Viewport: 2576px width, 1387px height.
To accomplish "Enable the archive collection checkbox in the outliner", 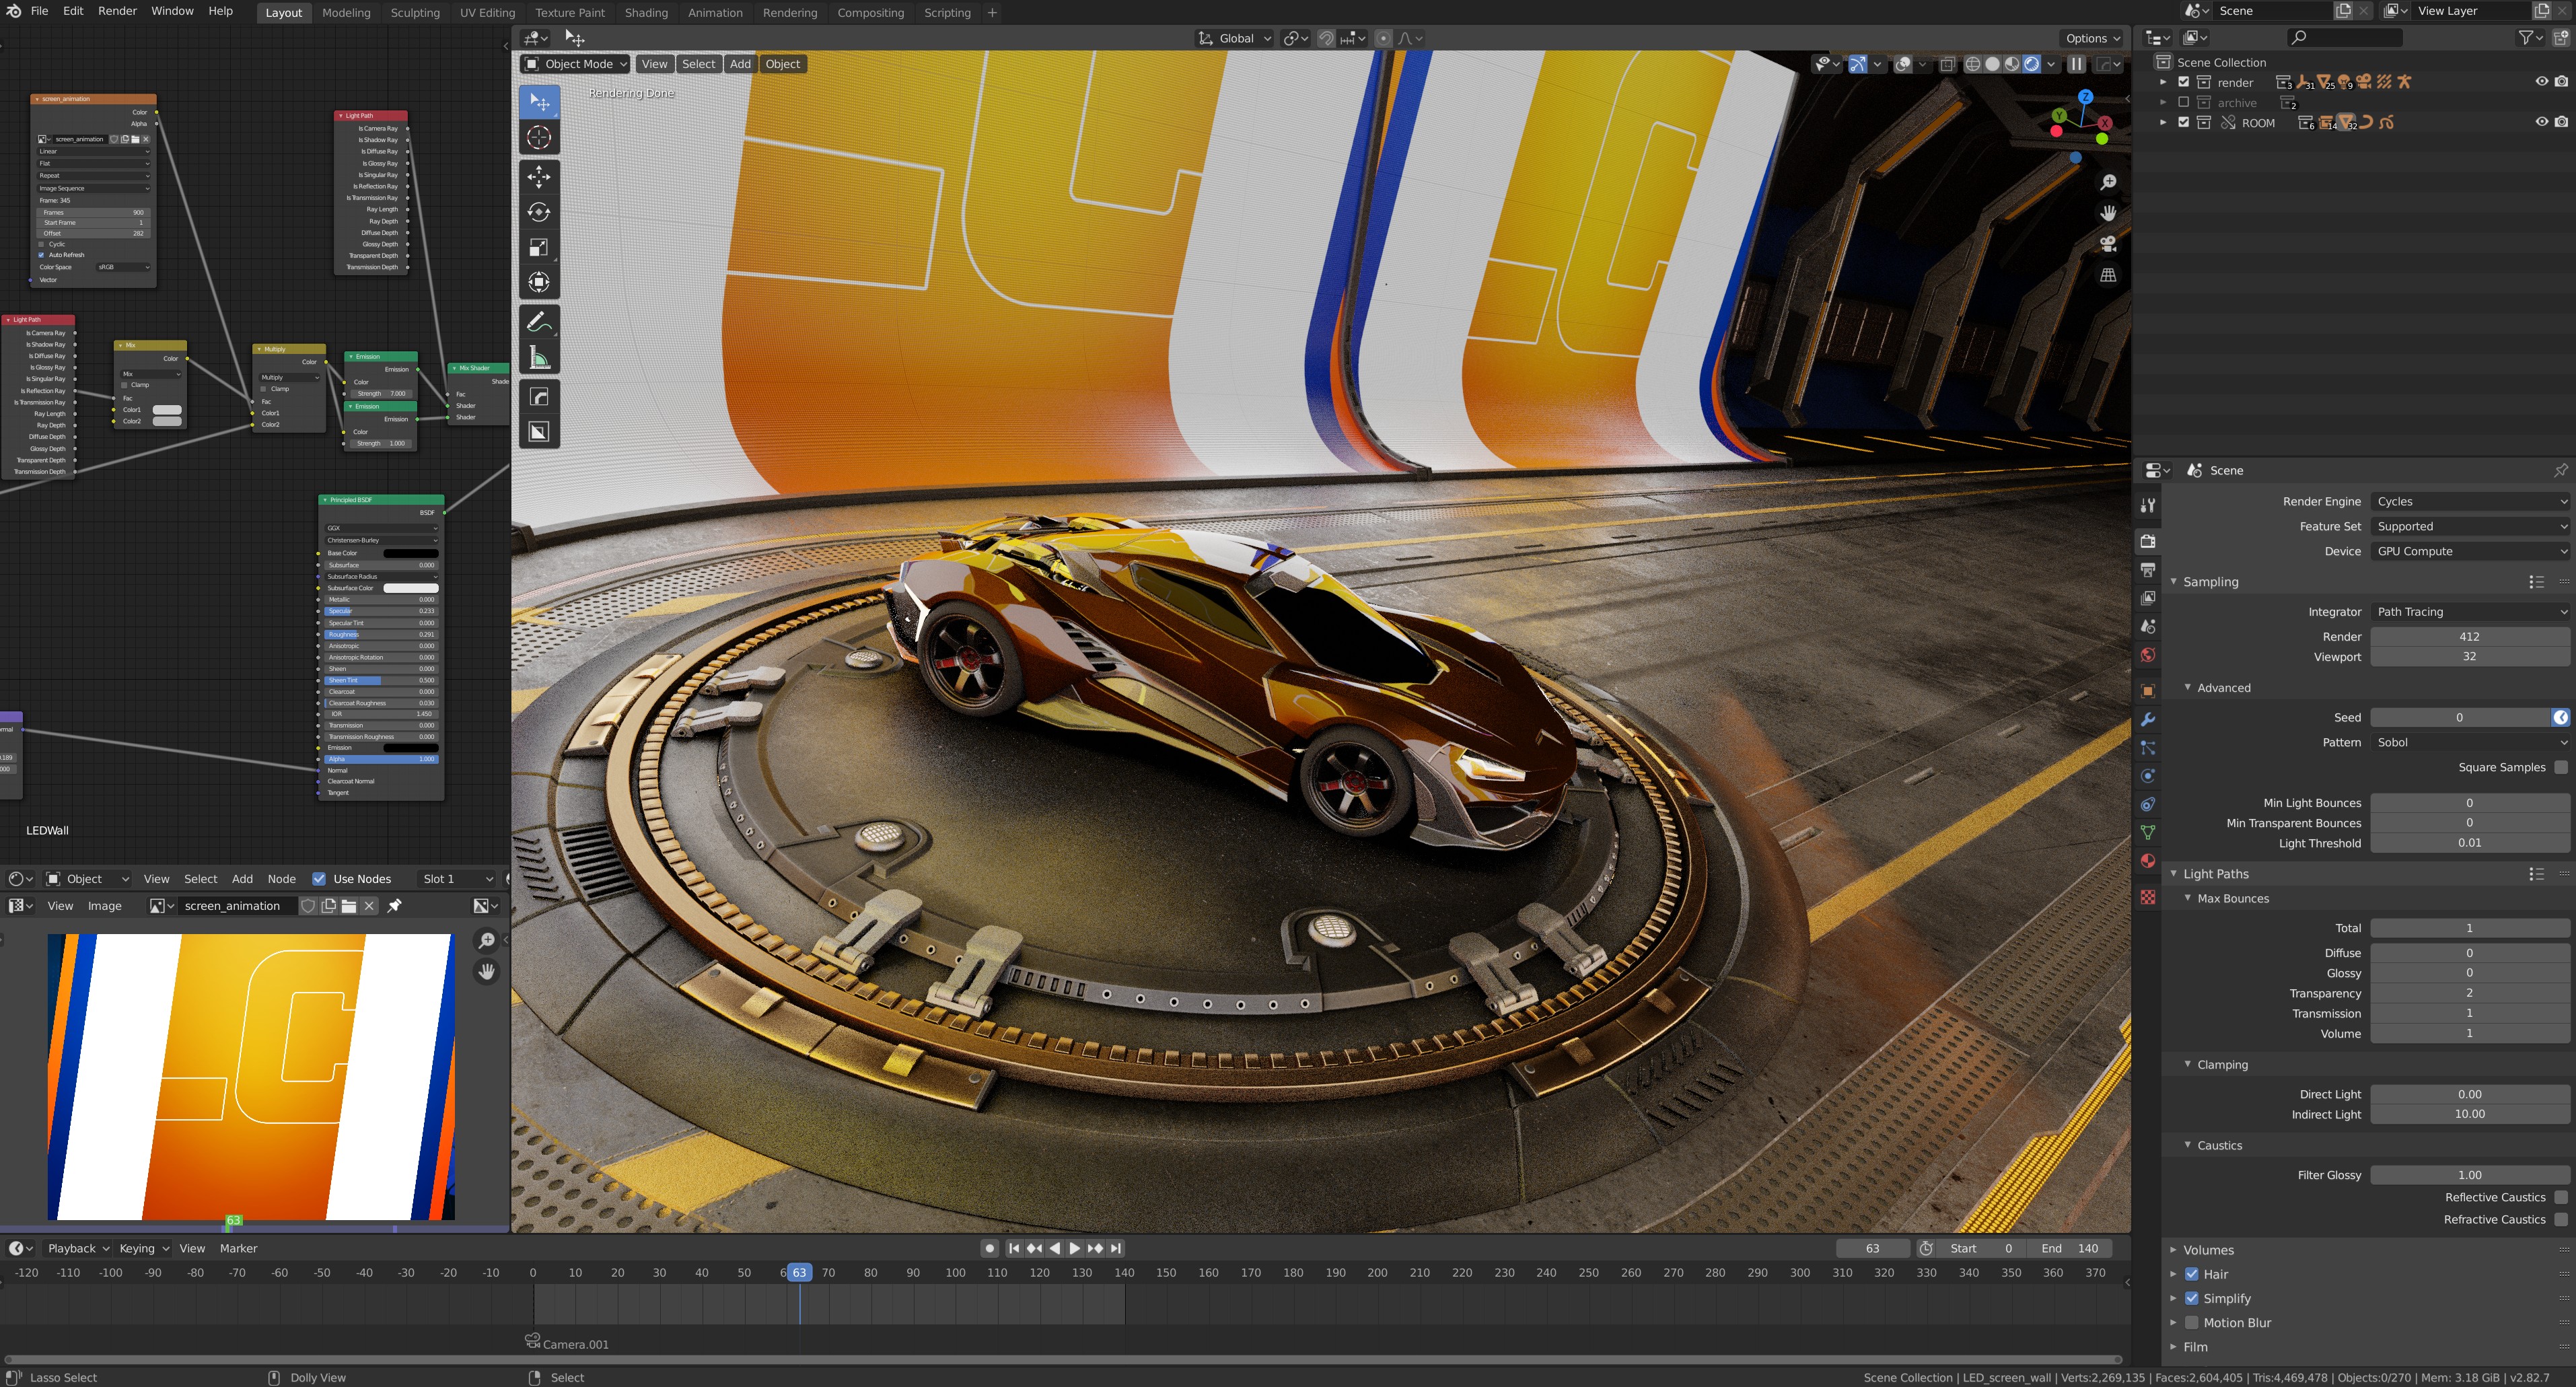I will pyautogui.click(x=2184, y=102).
